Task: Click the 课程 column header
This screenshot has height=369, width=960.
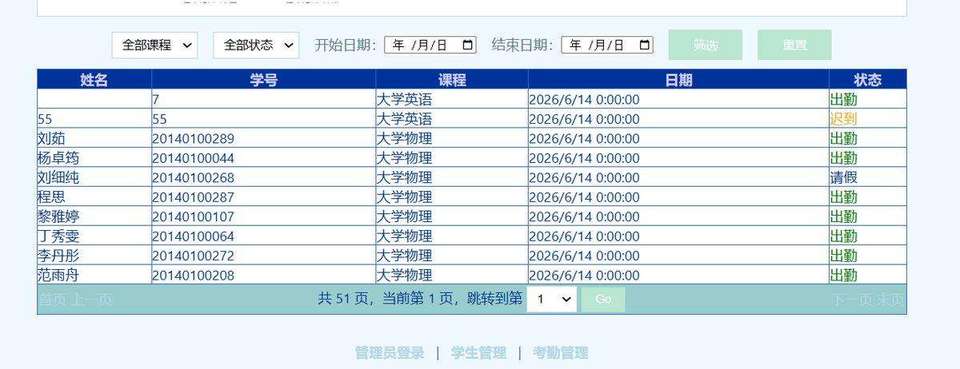Action: pyautogui.click(x=452, y=80)
